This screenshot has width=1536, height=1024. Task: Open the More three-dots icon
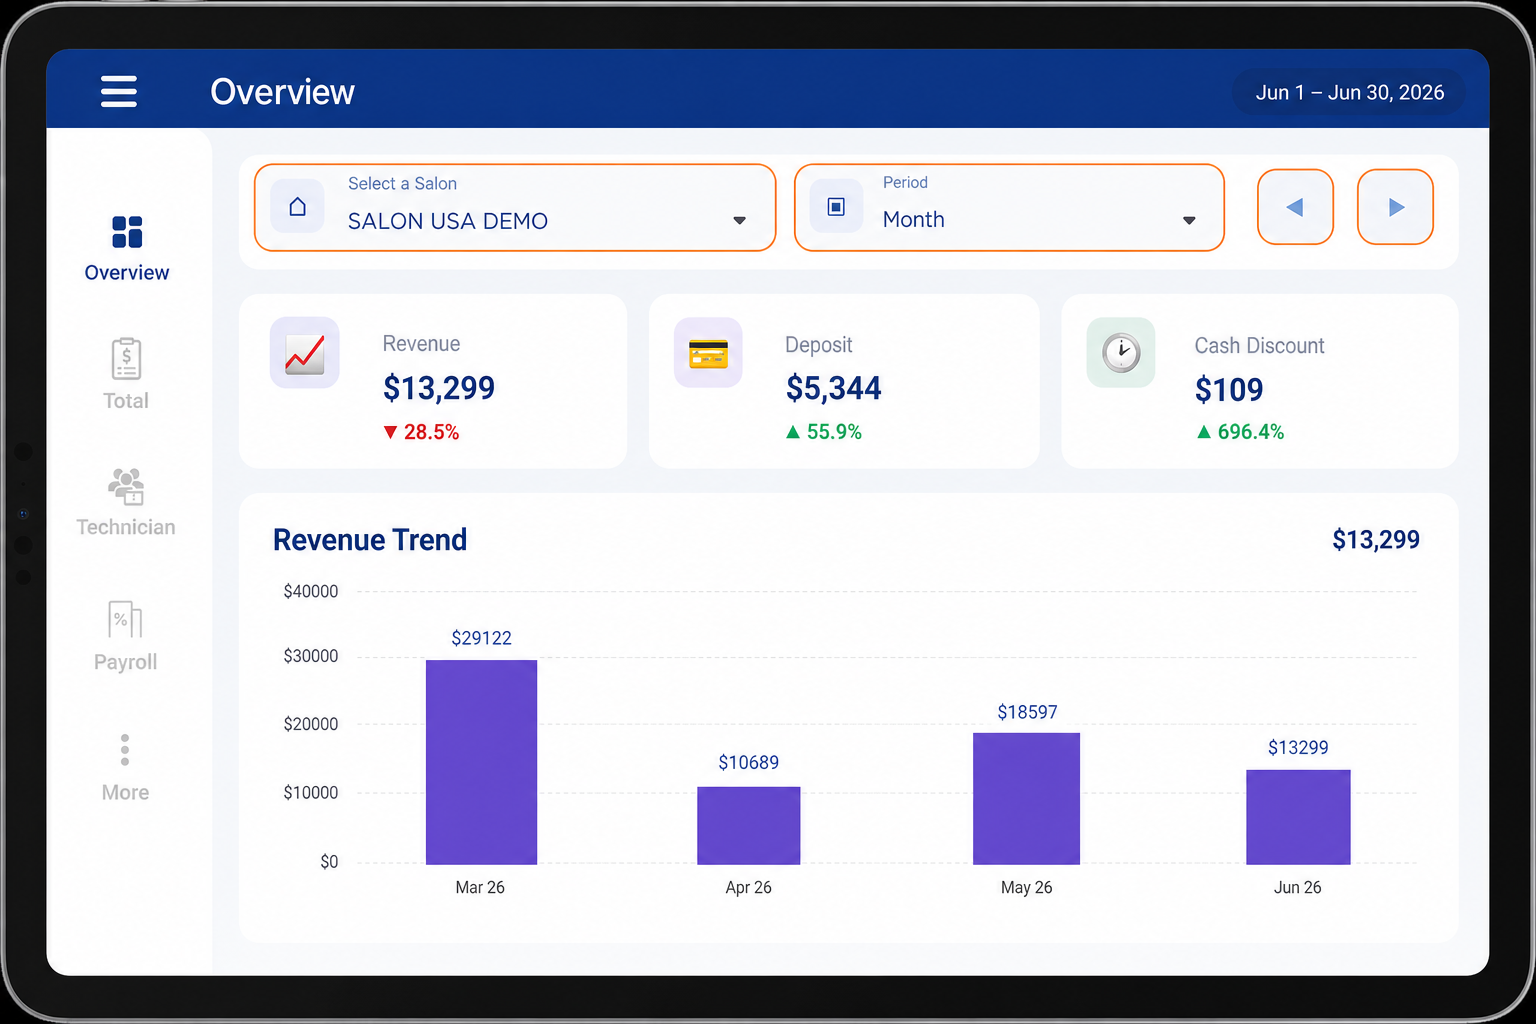pos(125,749)
